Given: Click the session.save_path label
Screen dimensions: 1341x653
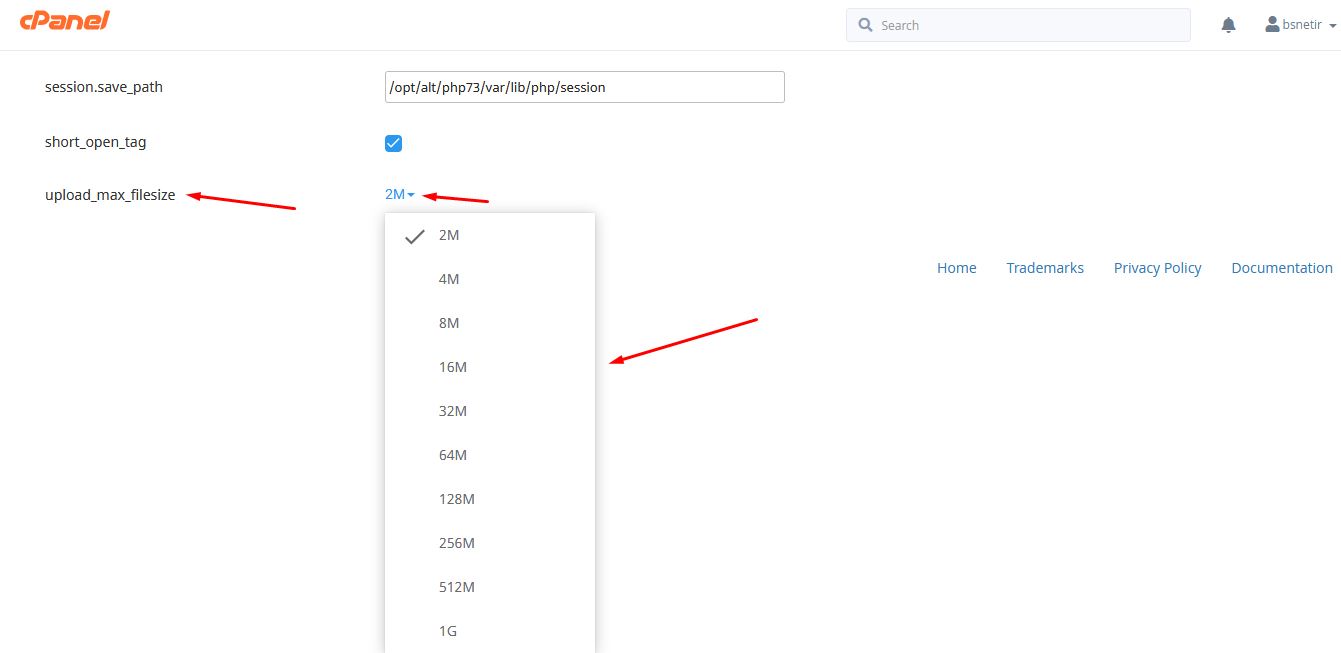Looking at the screenshot, I should (x=104, y=87).
